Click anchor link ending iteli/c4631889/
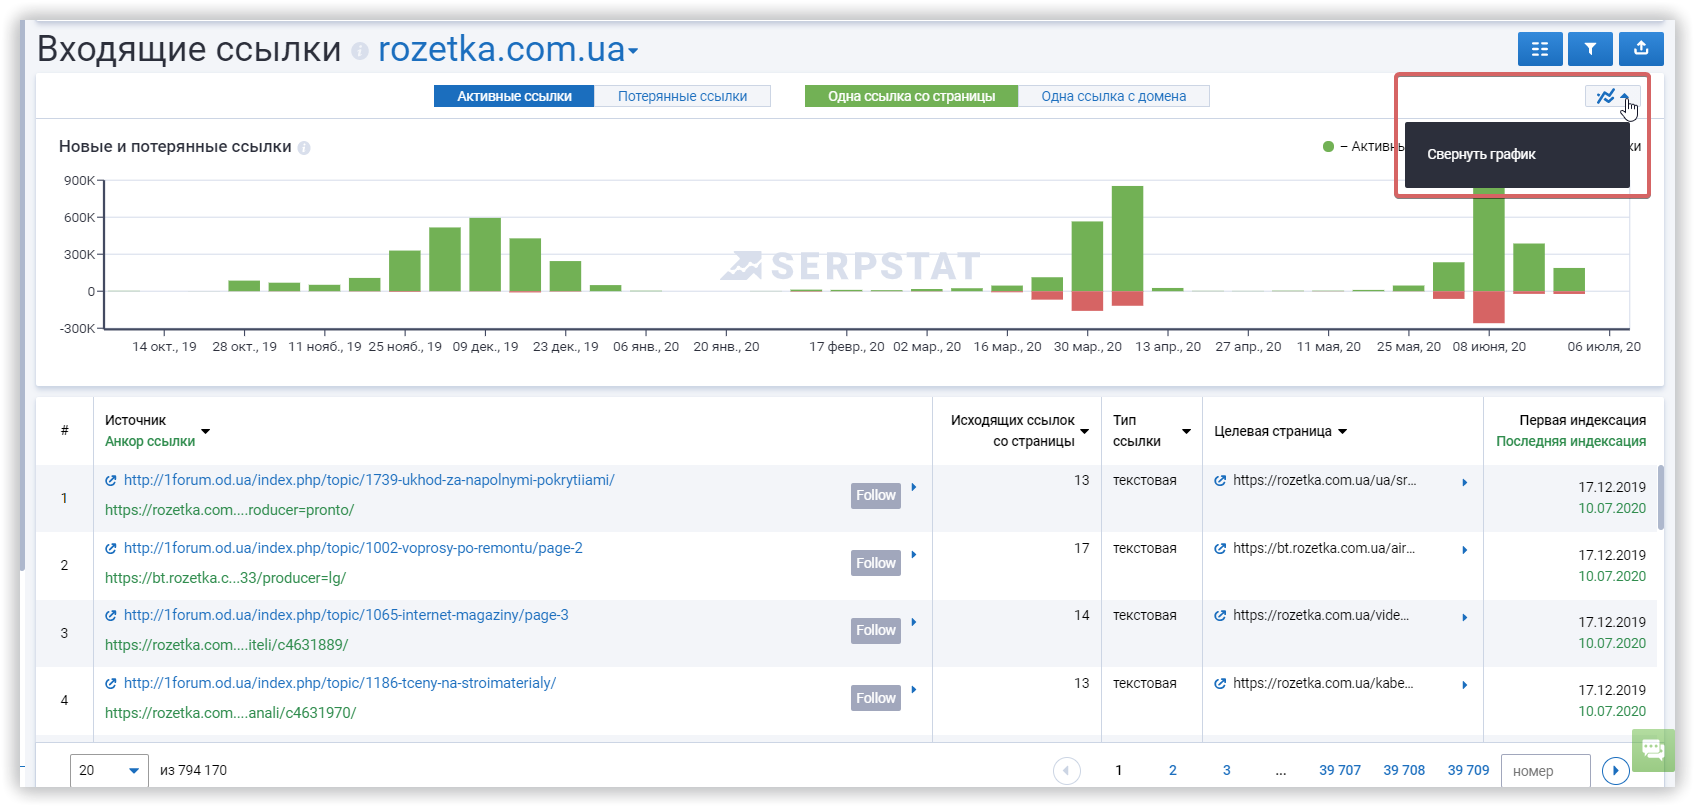The width and height of the screenshot is (1695, 807). click(x=227, y=645)
